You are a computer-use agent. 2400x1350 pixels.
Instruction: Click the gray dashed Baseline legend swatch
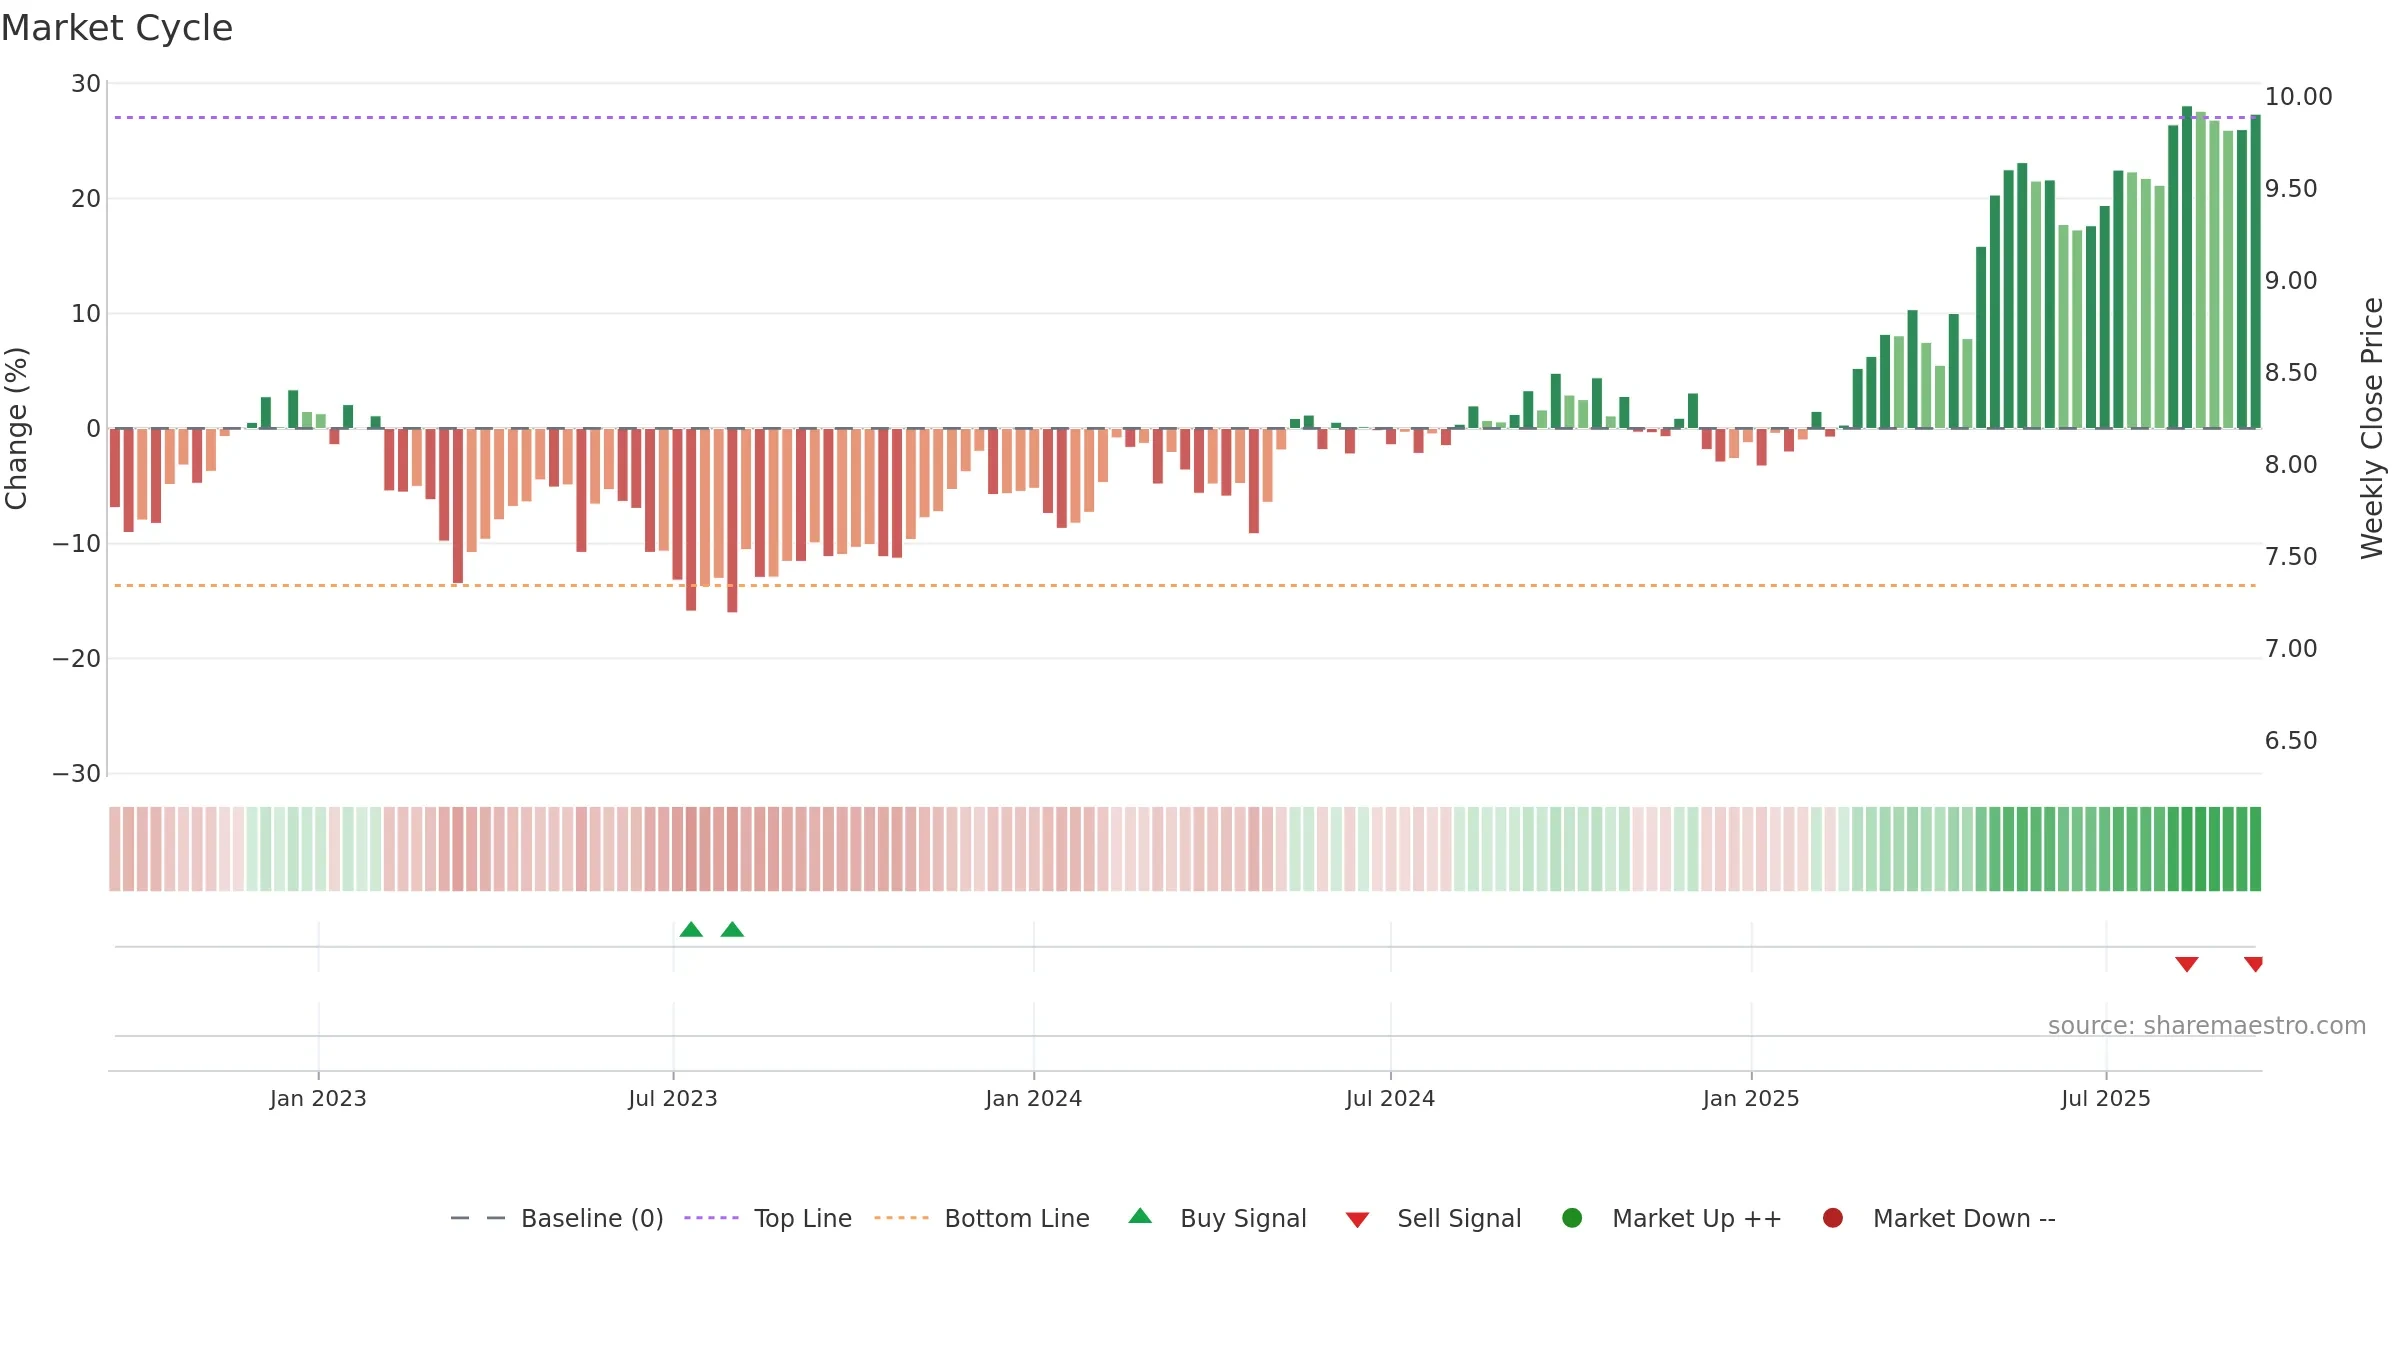(x=478, y=1218)
